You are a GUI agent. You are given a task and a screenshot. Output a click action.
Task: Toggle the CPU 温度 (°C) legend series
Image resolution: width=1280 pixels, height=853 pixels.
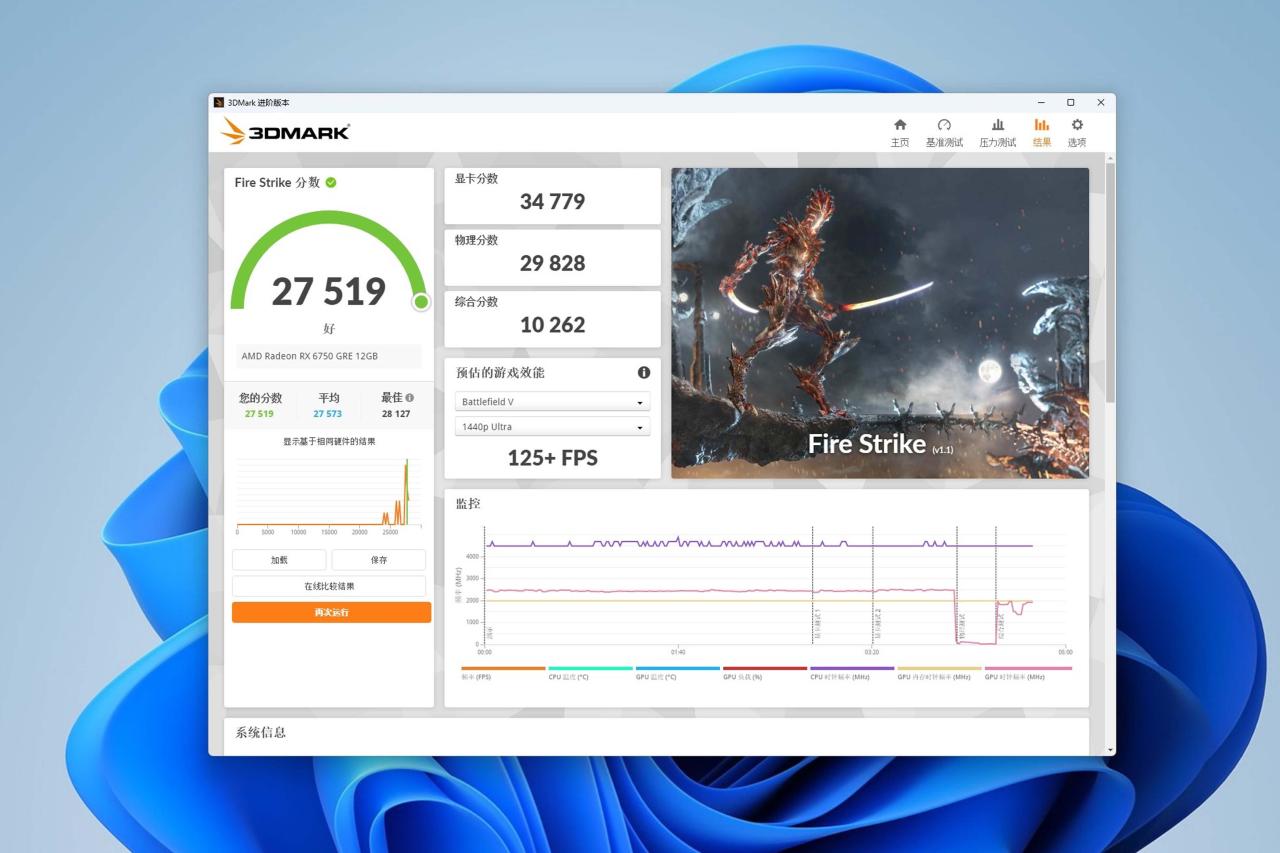(x=590, y=673)
